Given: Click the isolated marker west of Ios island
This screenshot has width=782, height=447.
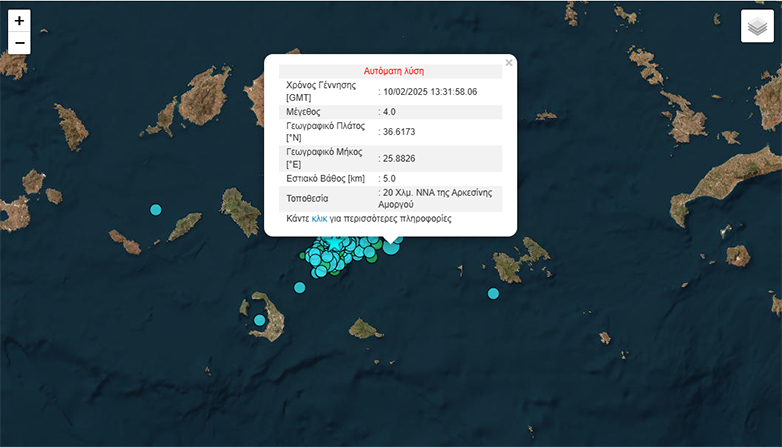Looking at the screenshot, I should [x=155, y=209].
